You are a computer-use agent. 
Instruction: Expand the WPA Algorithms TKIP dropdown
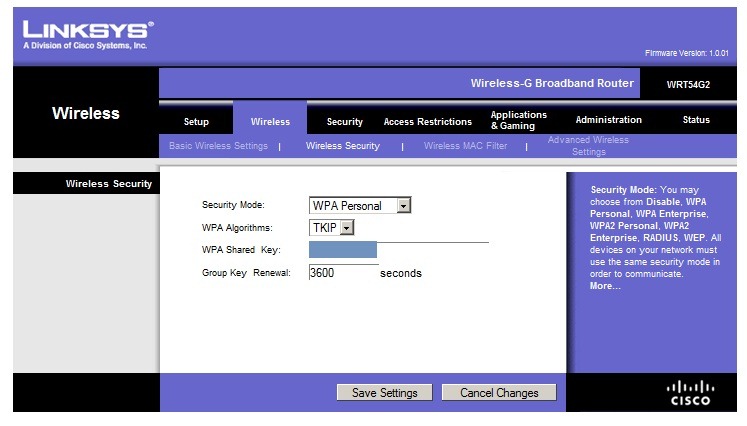[332, 228]
